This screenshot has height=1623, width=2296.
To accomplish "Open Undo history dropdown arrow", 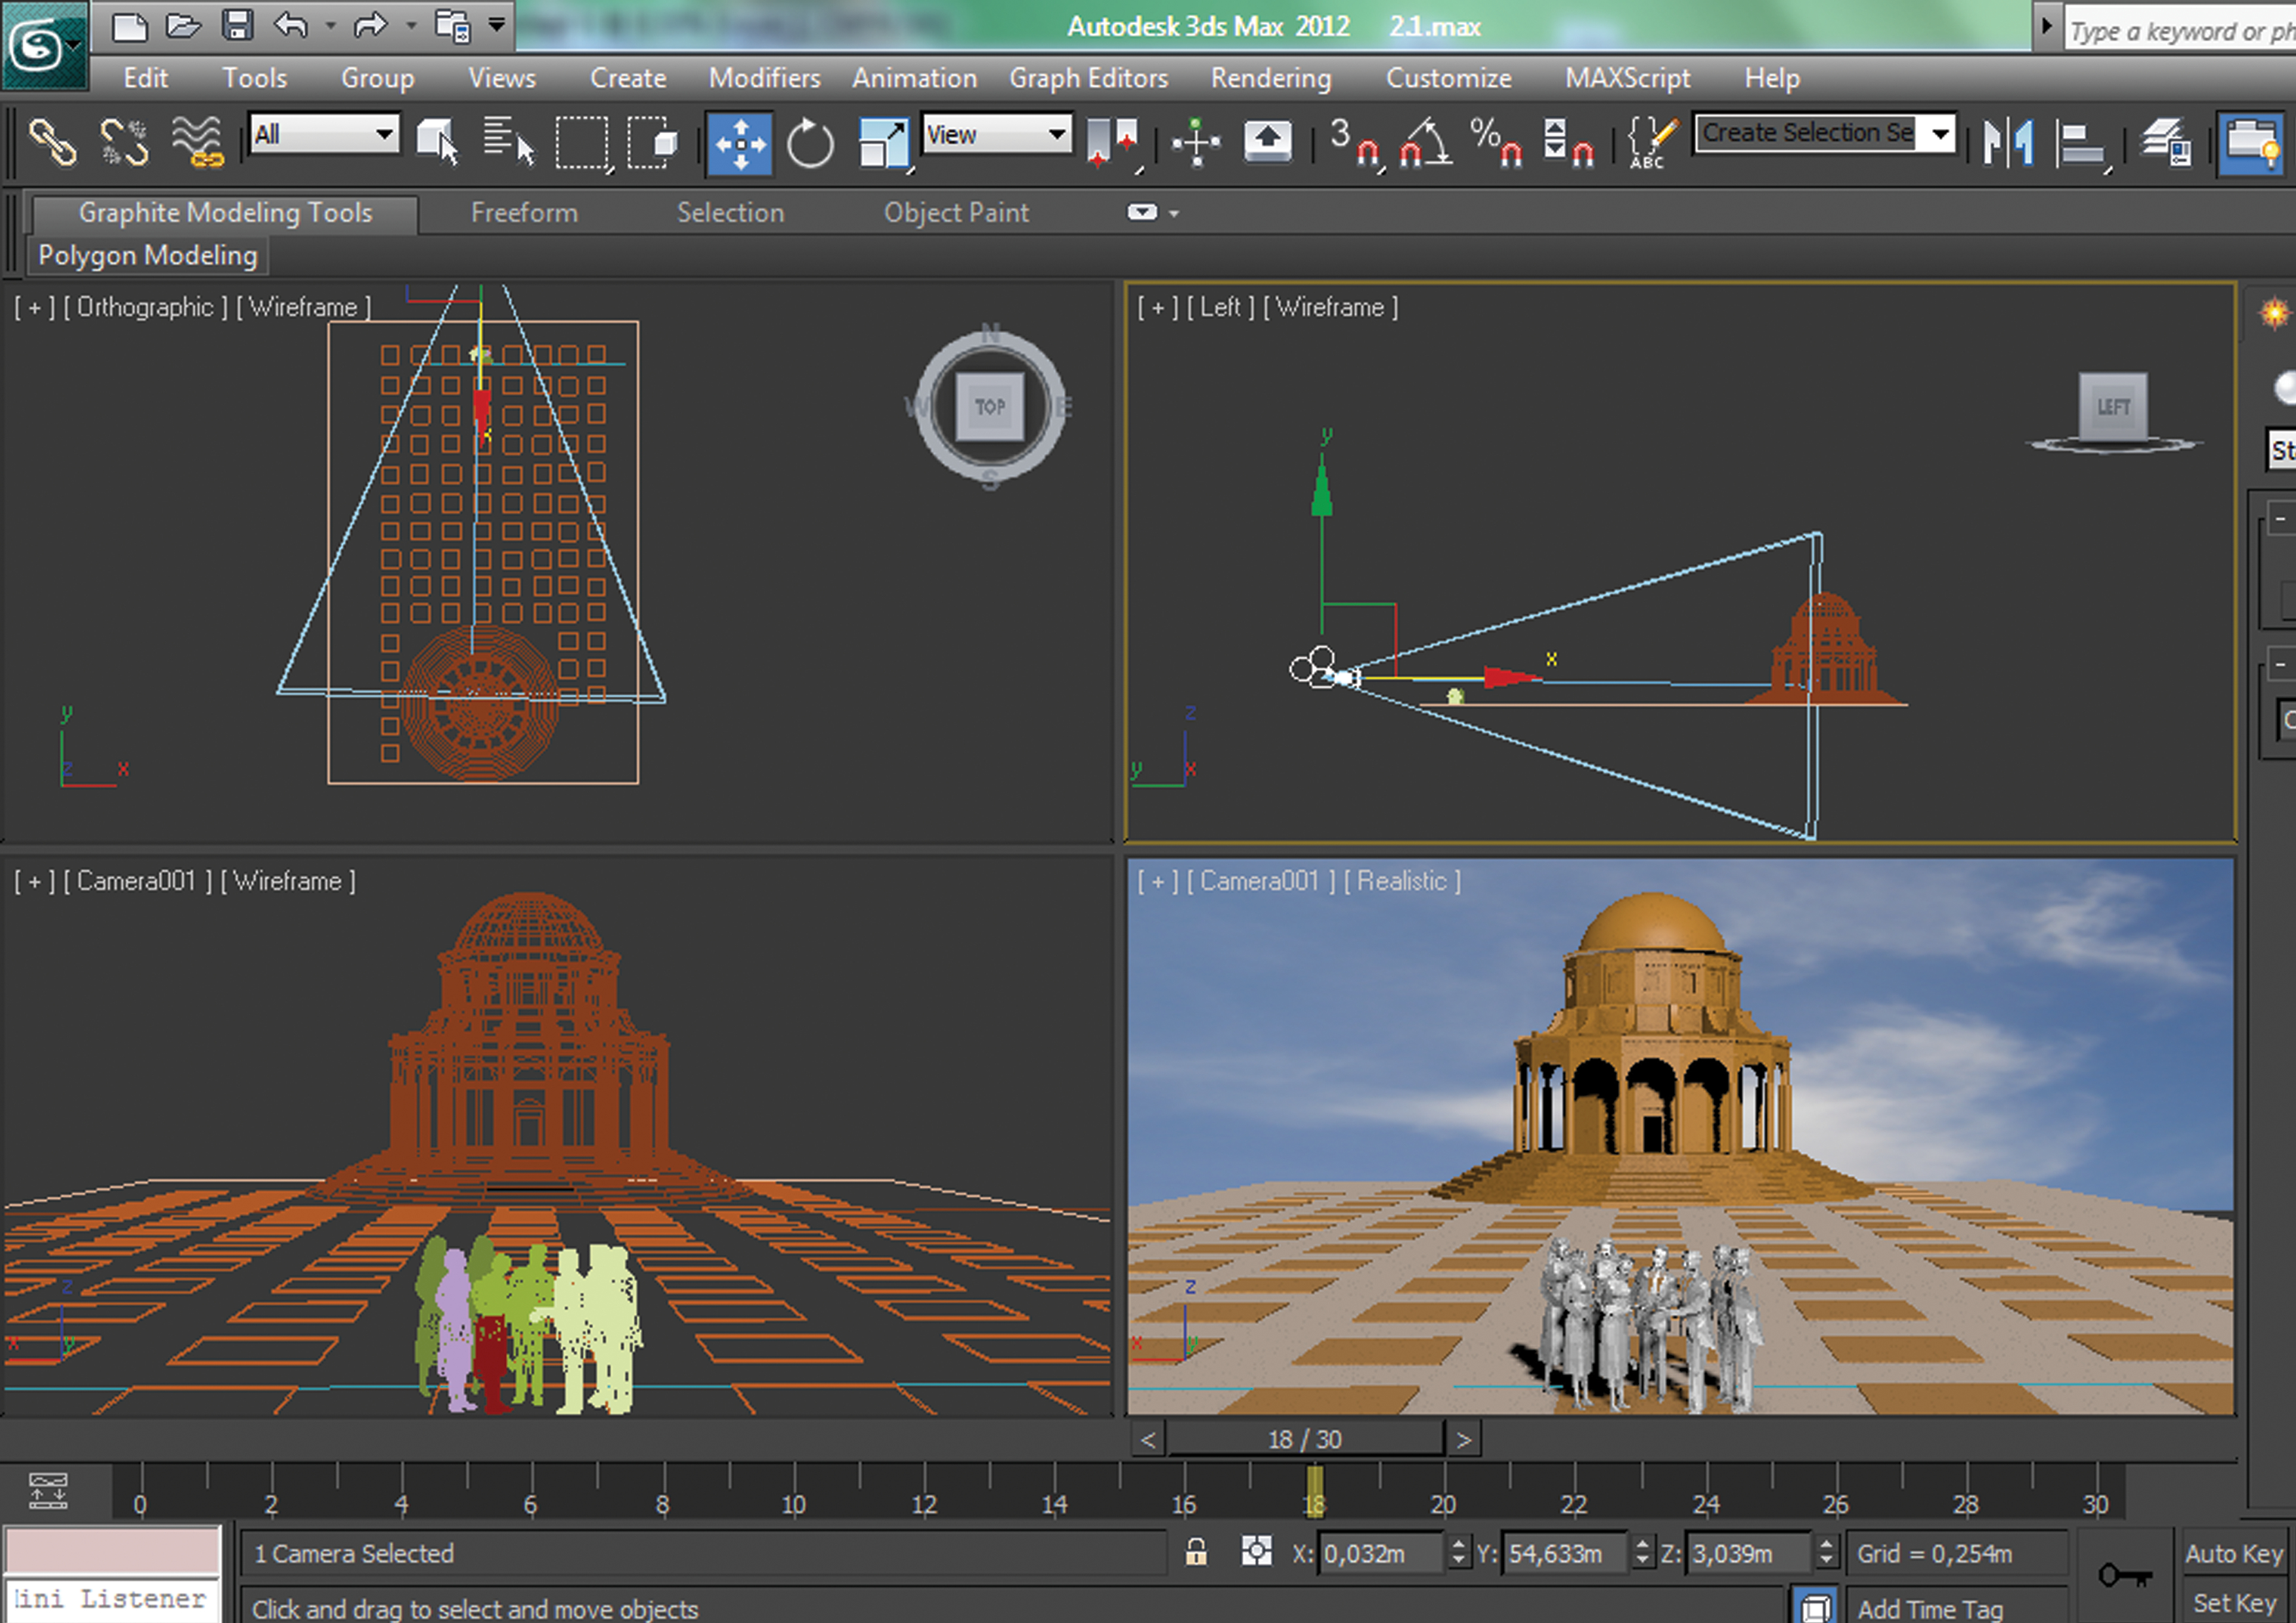I will coord(330,26).
